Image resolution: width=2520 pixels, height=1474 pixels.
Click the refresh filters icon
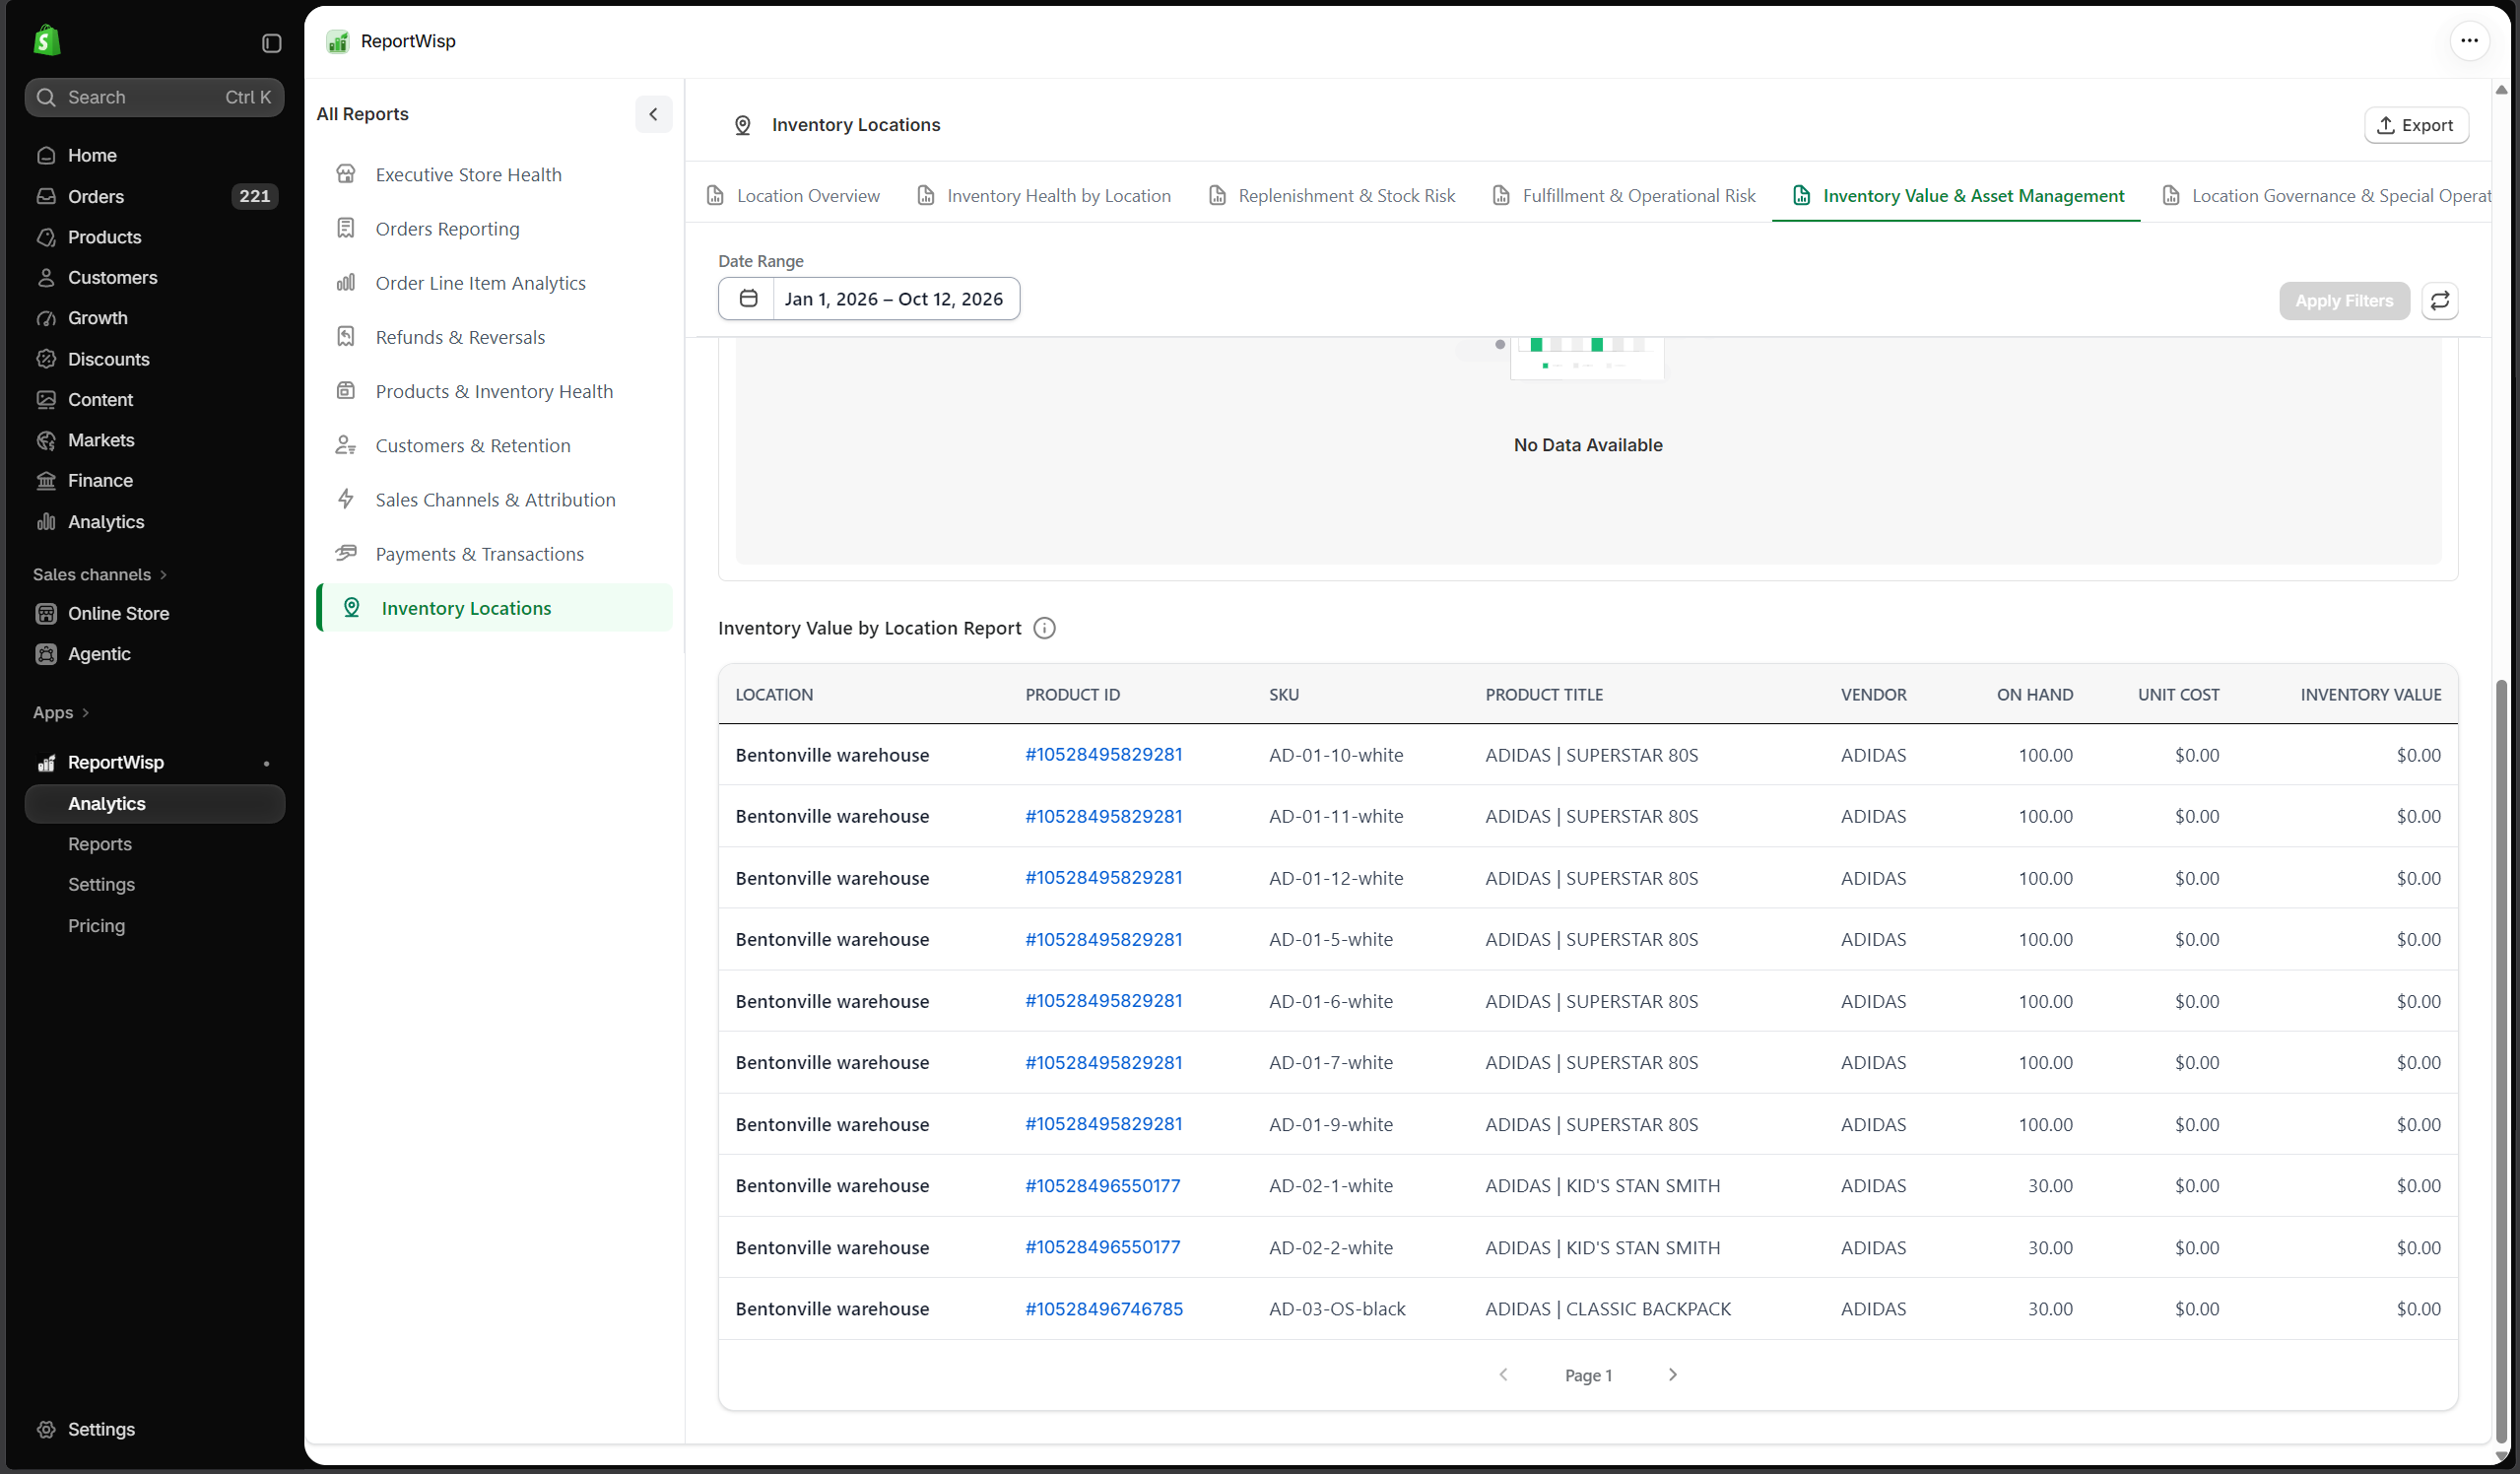pos(2439,301)
